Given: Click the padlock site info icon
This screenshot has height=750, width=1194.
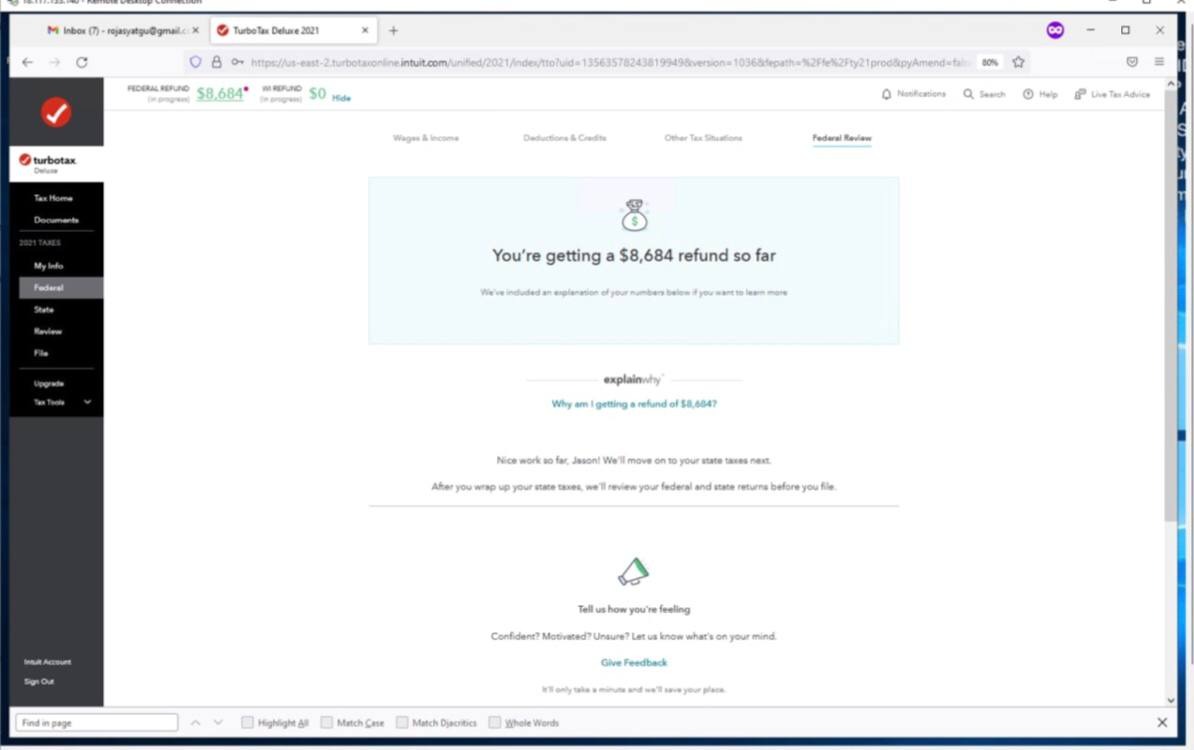Looking at the screenshot, I should (216, 62).
